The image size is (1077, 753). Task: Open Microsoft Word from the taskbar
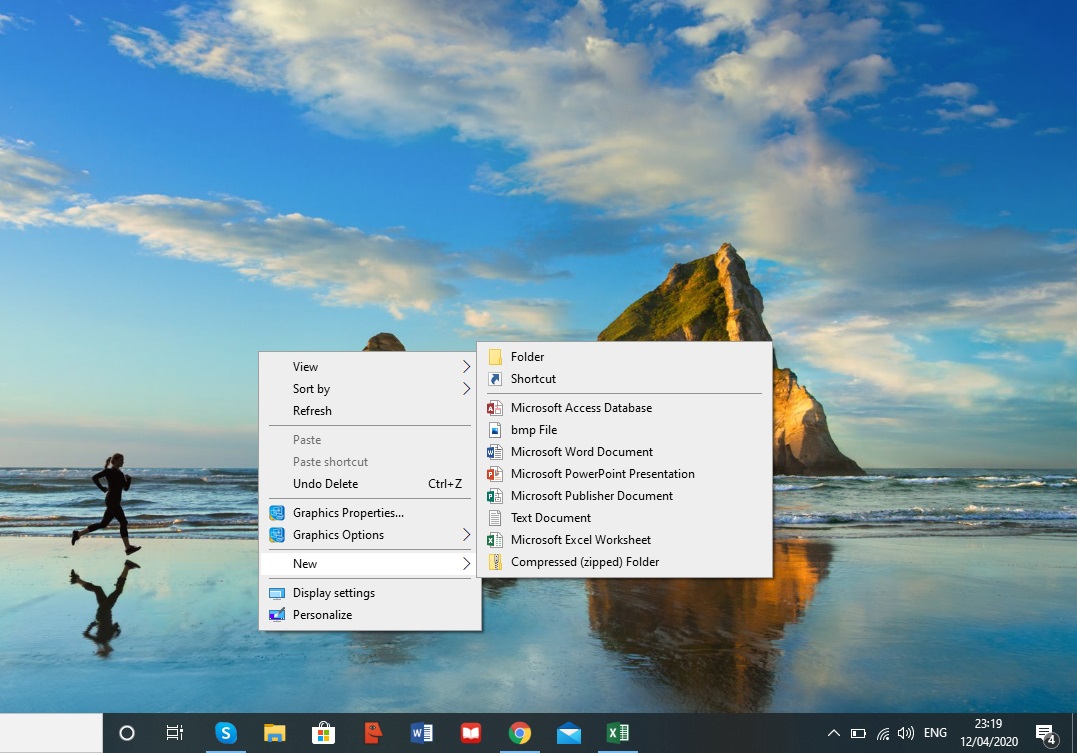click(x=421, y=732)
